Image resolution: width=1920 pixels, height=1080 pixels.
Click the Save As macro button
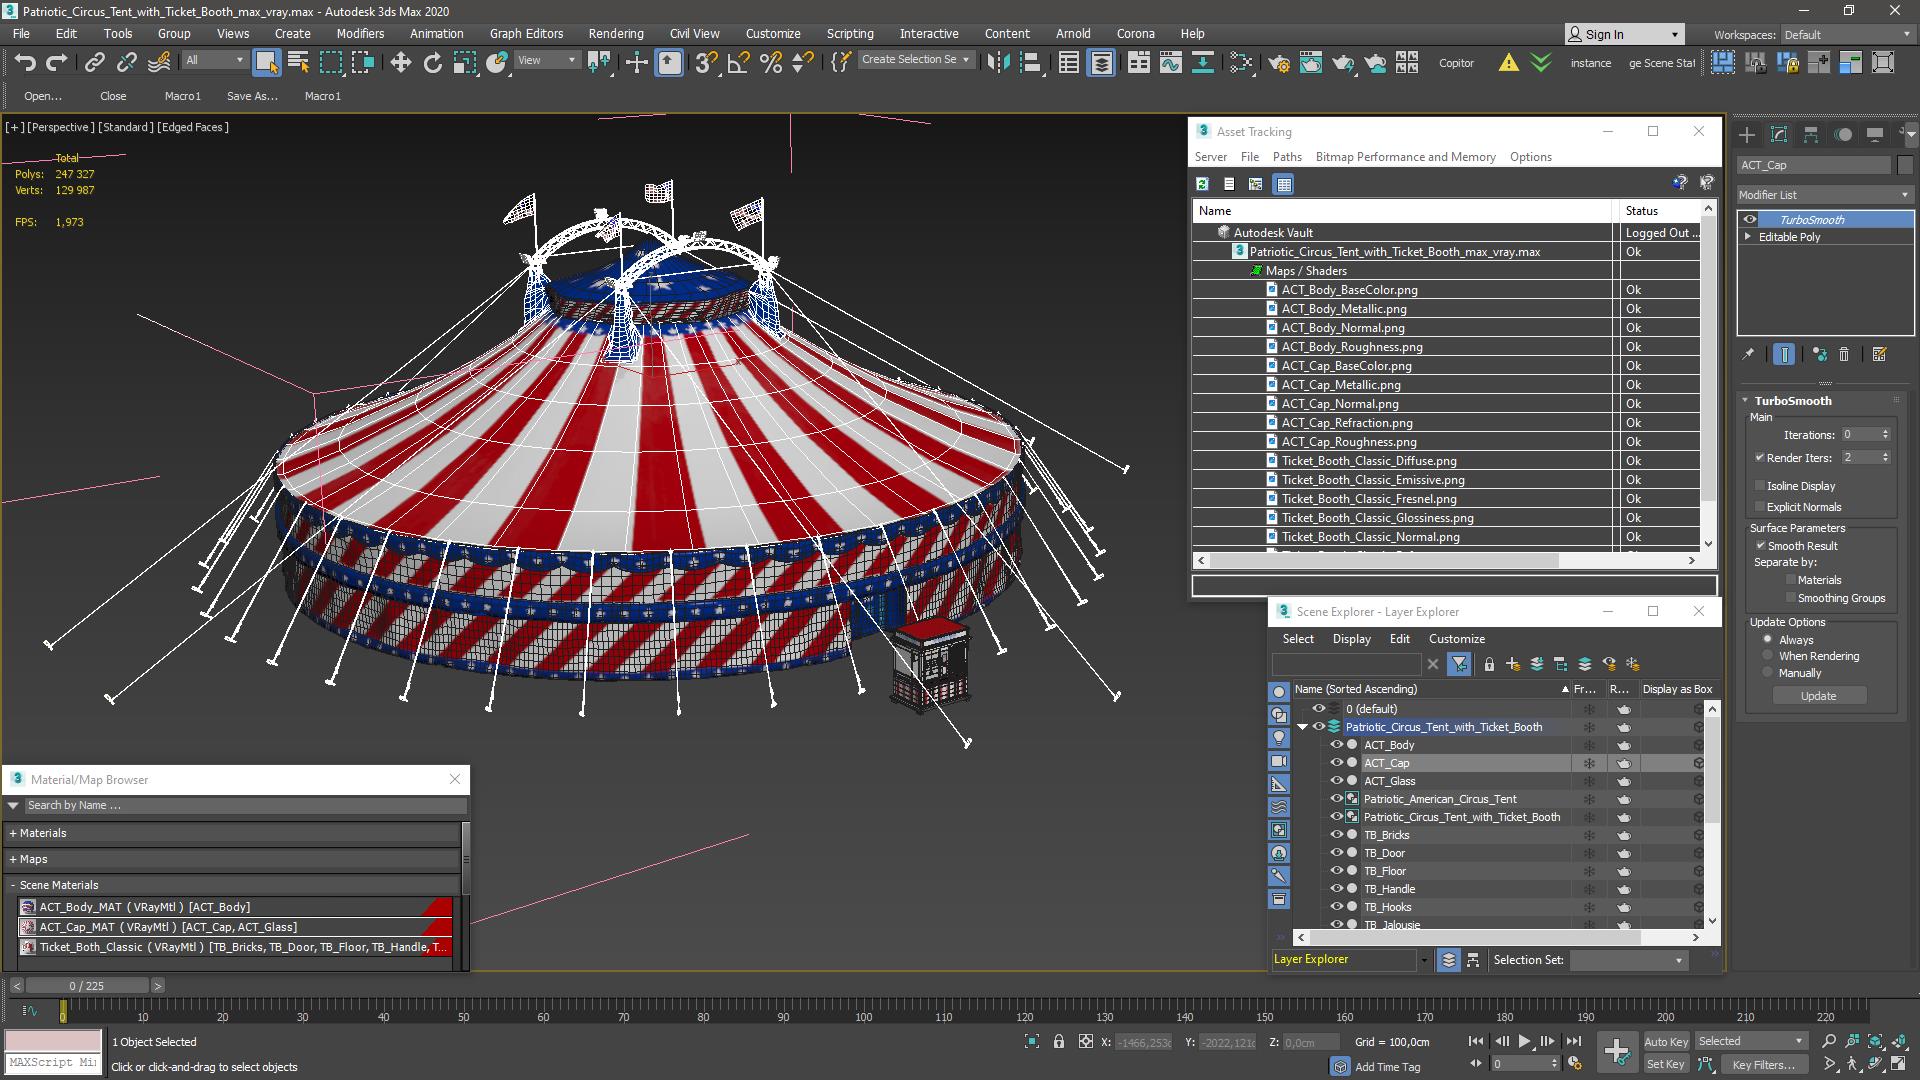(x=252, y=96)
